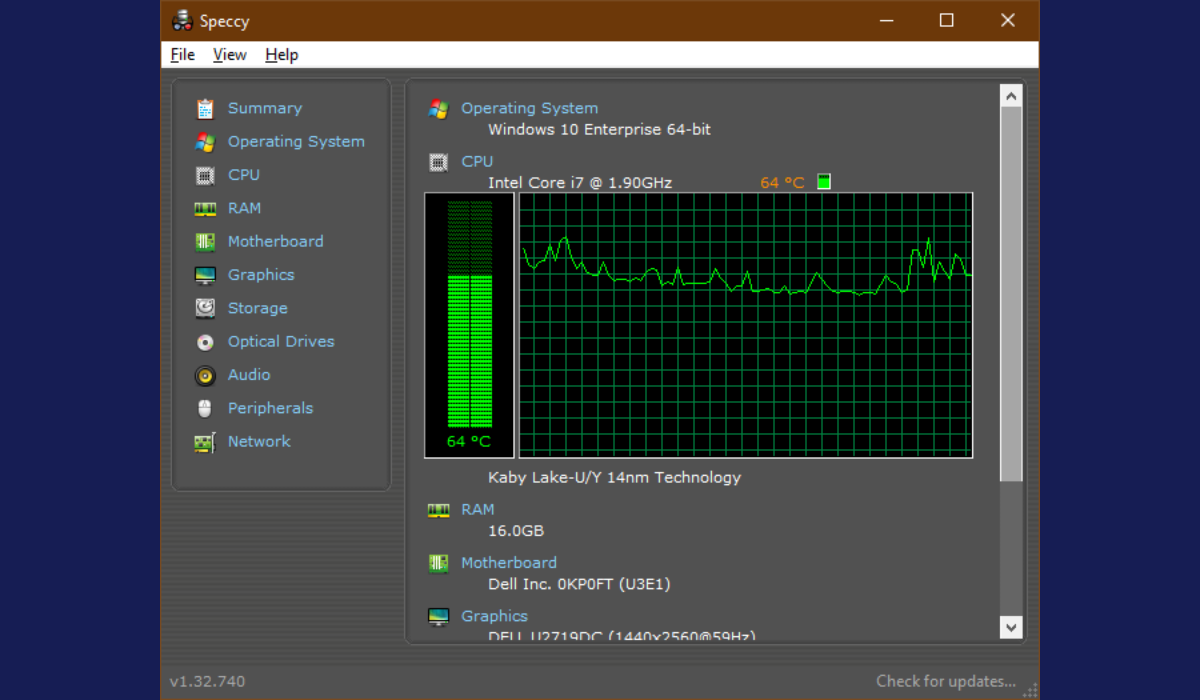Click the "Intel Core i7 @ 1.90GHz" text

tap(580, 182)
